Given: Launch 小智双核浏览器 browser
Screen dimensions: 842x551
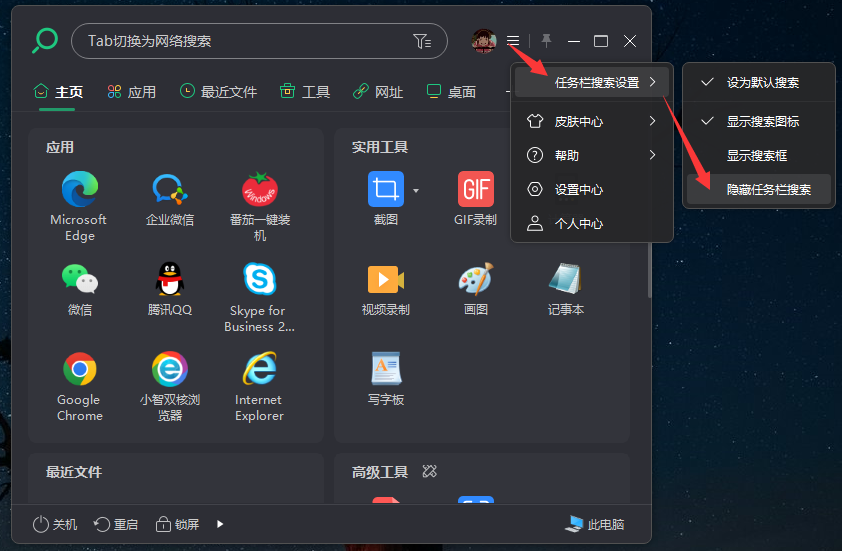Looking at the screenshot, I should click(170, 369).
